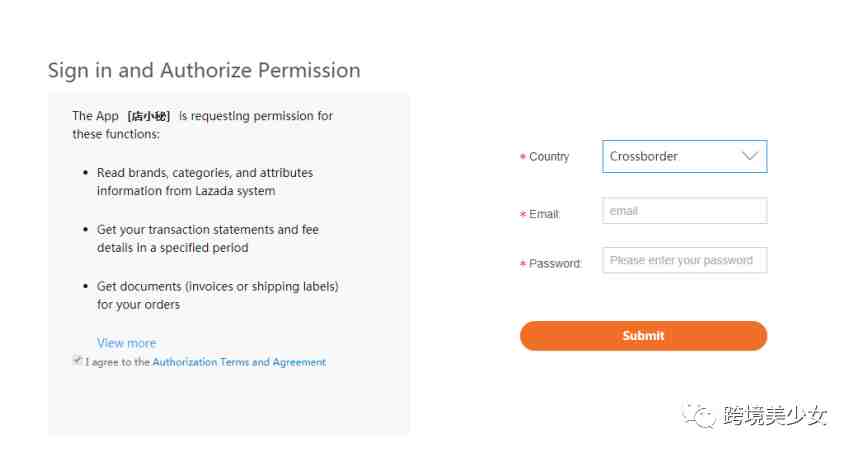Open Authorization Terms and Agreement link
Image resolution: width=855 pixels, height=453 pixels.
(x=239, y=362)
